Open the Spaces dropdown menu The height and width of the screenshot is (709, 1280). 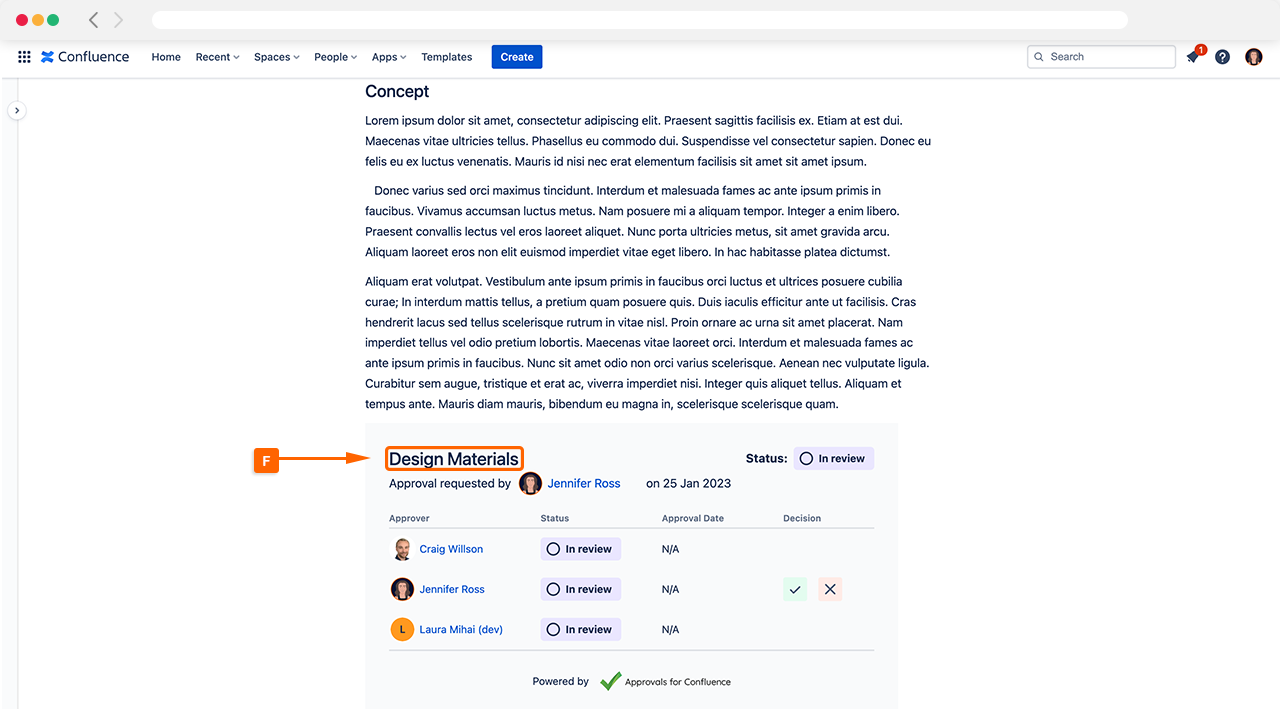[276, 57]
